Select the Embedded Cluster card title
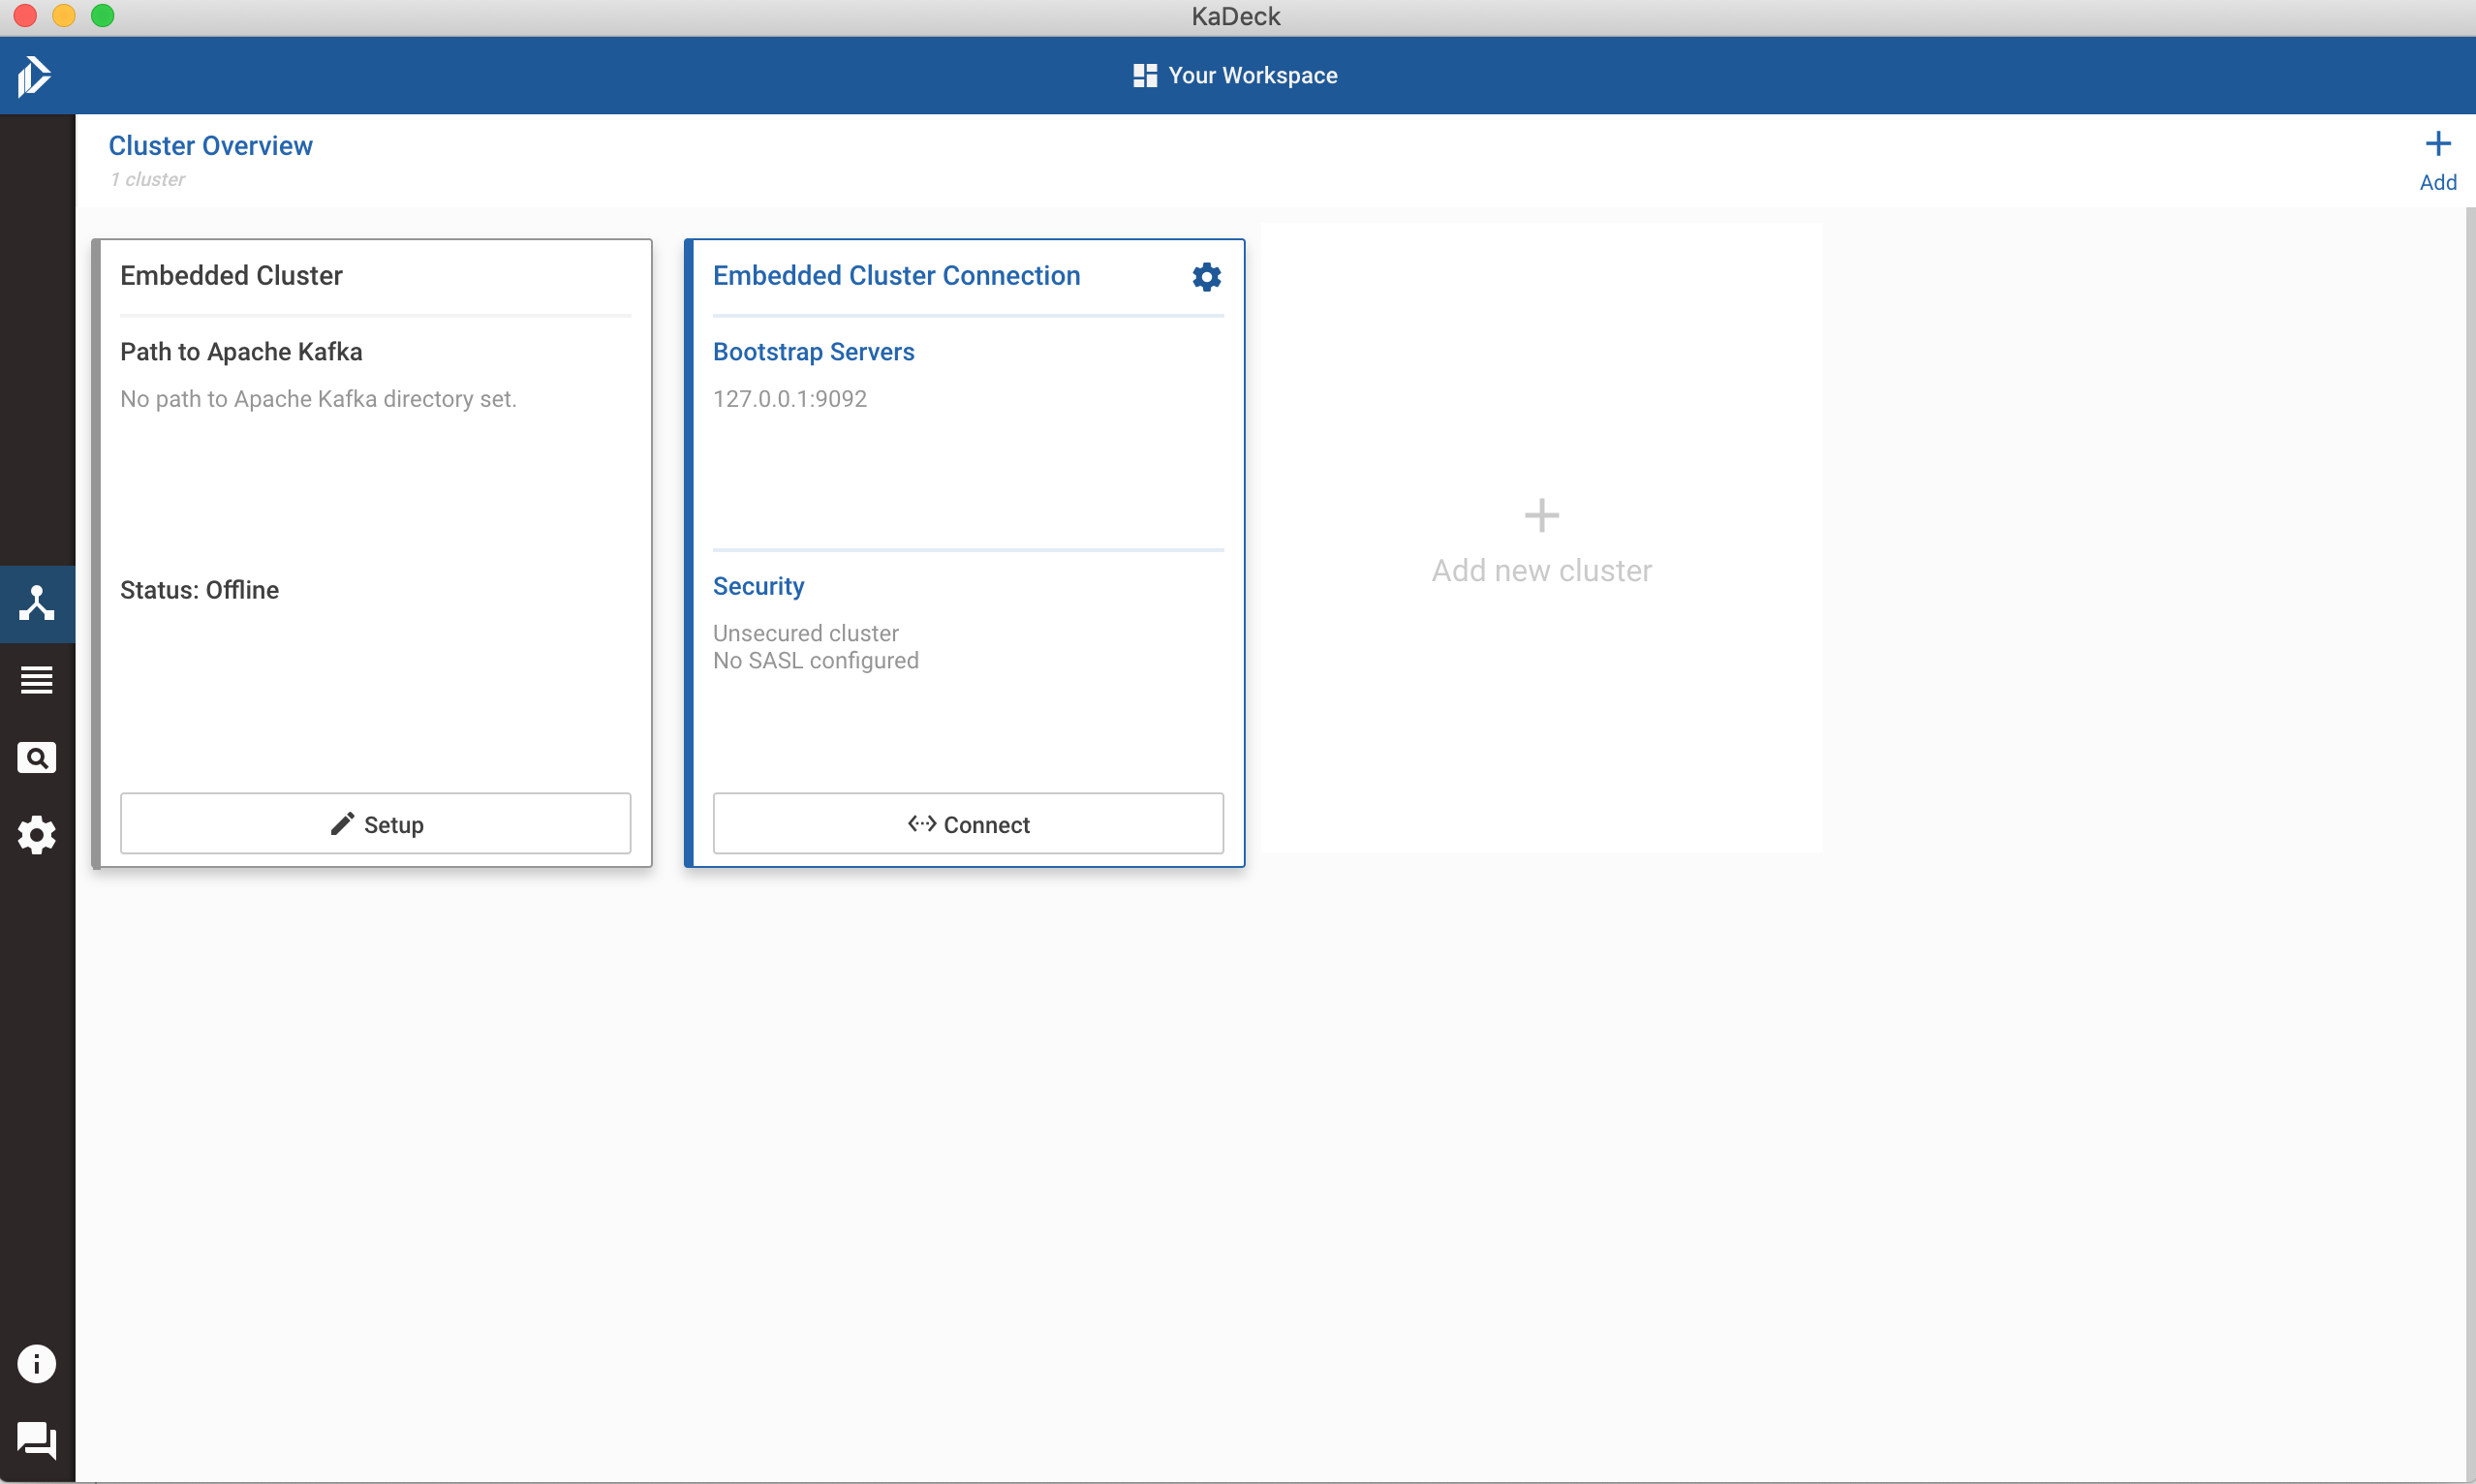 (231, 276)
